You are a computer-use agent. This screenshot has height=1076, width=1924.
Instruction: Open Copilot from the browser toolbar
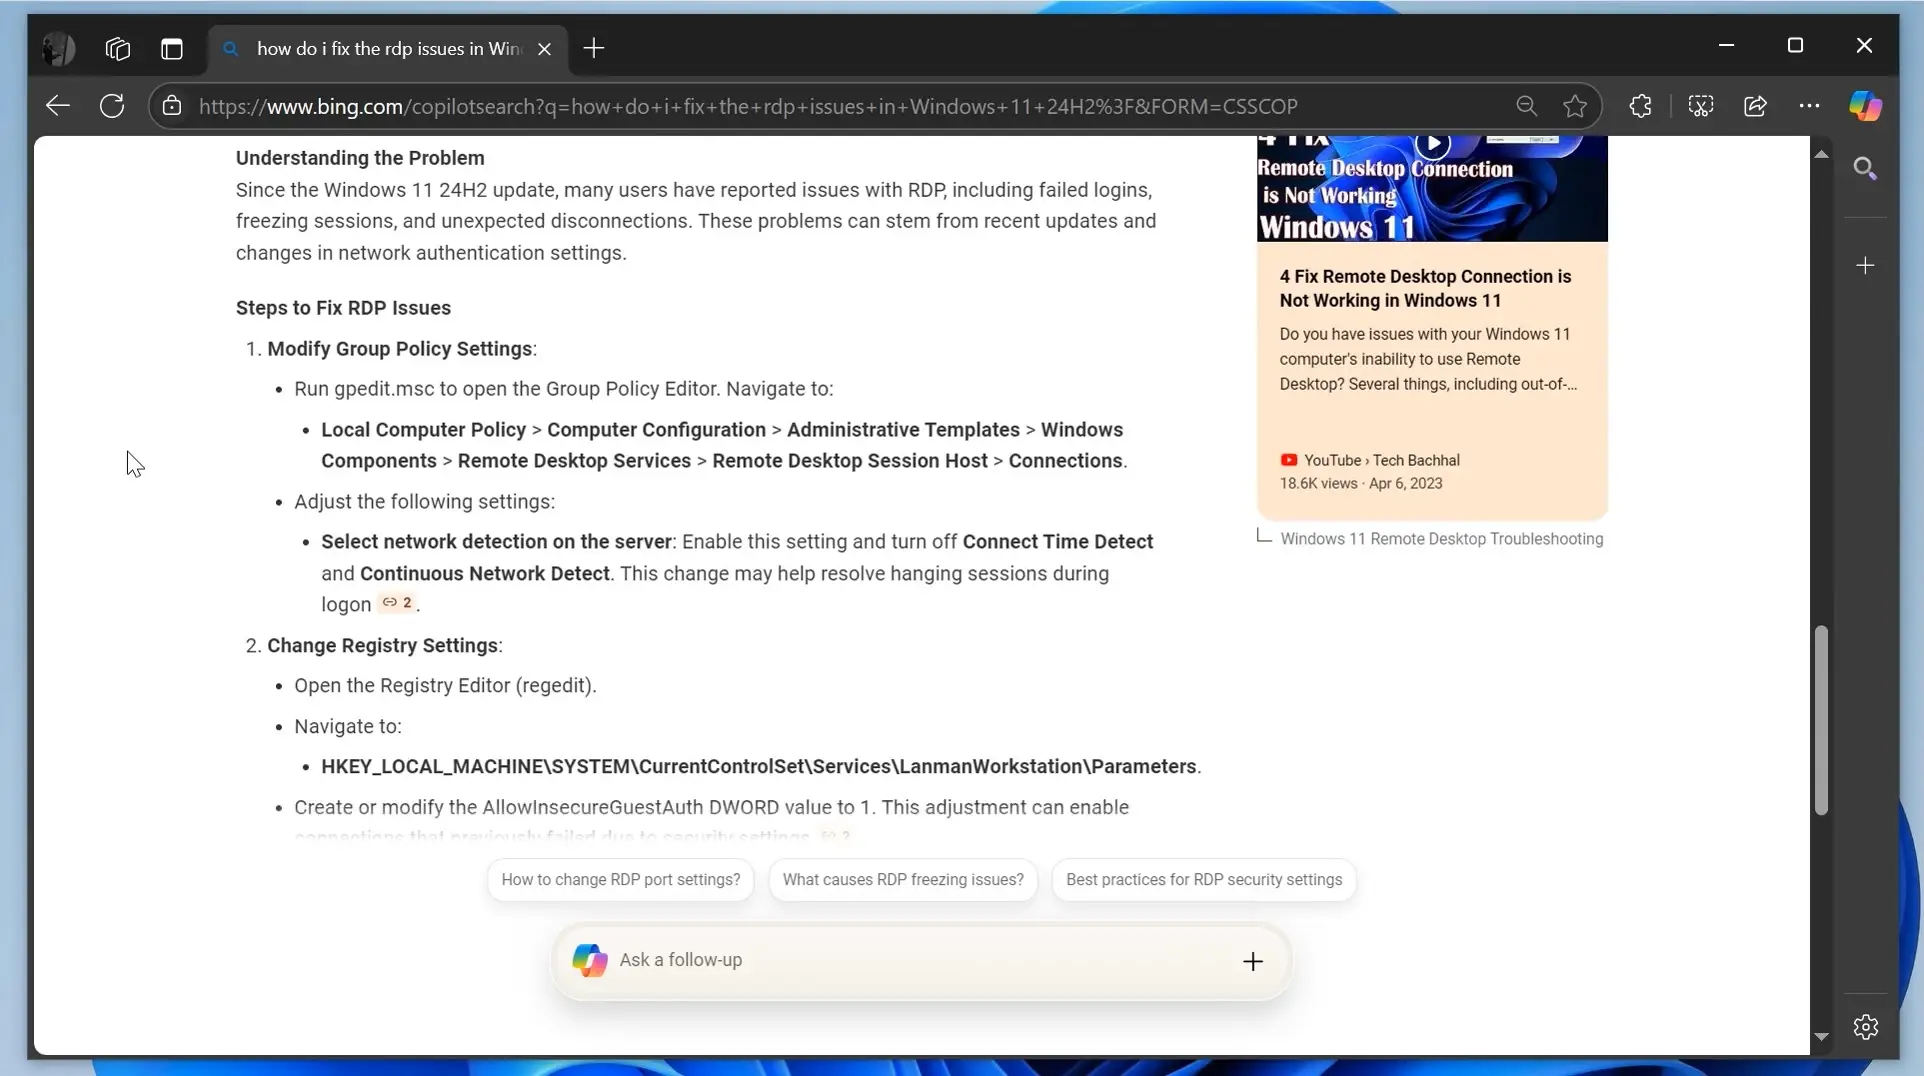(1866, 106)
